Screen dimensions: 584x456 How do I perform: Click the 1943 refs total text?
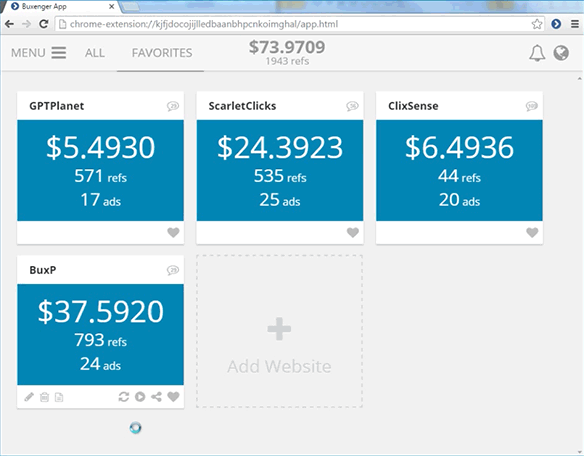point(287,61)
